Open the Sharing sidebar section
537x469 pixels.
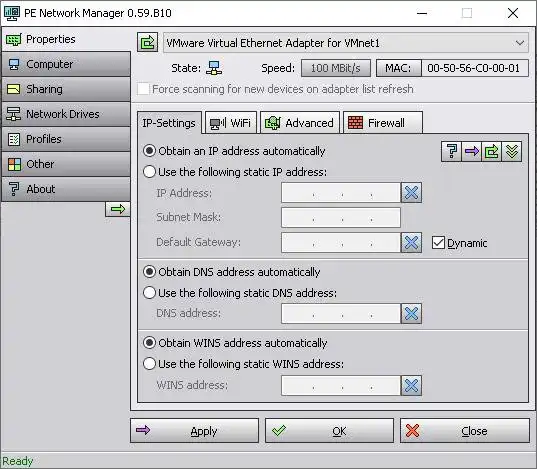pyautogui.click(x=66, y=89)
